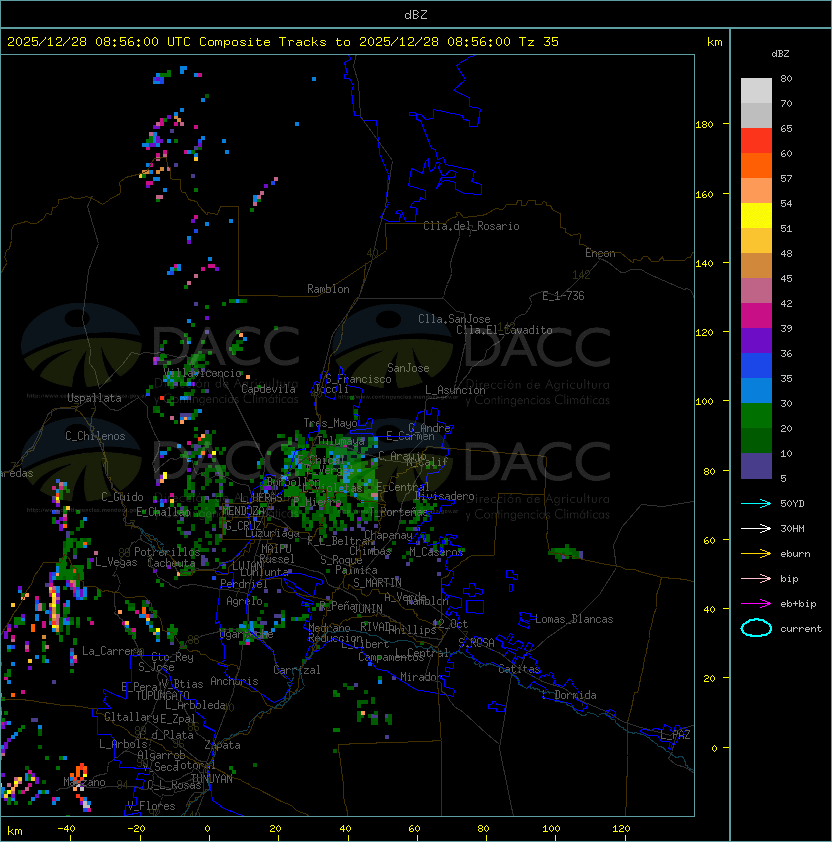The height and width of the screenshot is (842, 832).
Task: Click the cyan current ellipse icon
Action: click(756, 628)
